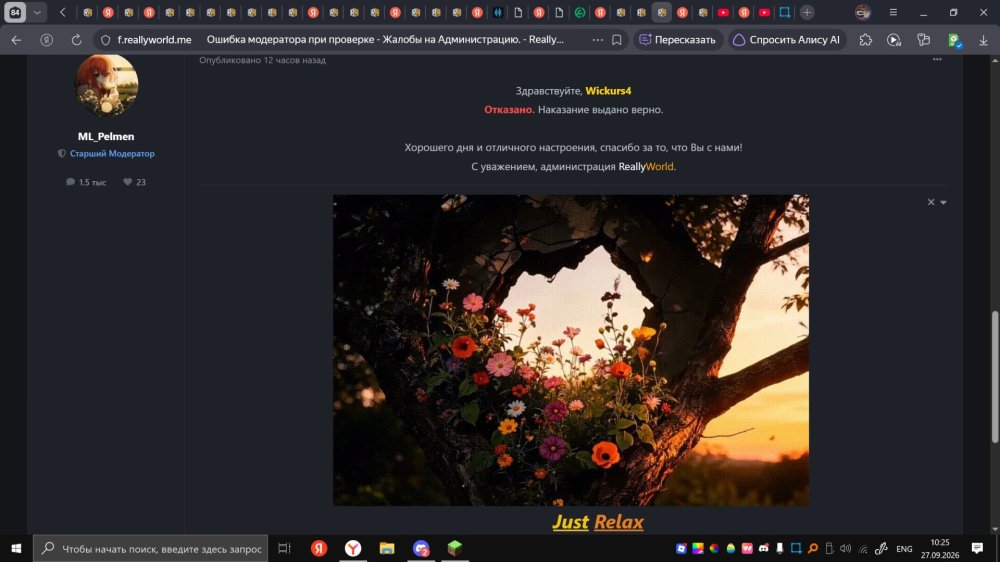Expand the tab group counter dropdown
Image resolution: width=1000 pixels, height=562 pixels.
(x=37, y=12)
